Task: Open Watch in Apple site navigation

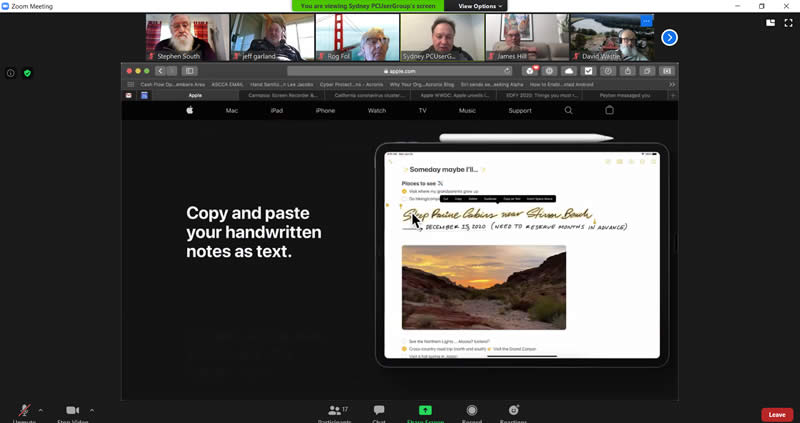Action: [x=377, y=110]
